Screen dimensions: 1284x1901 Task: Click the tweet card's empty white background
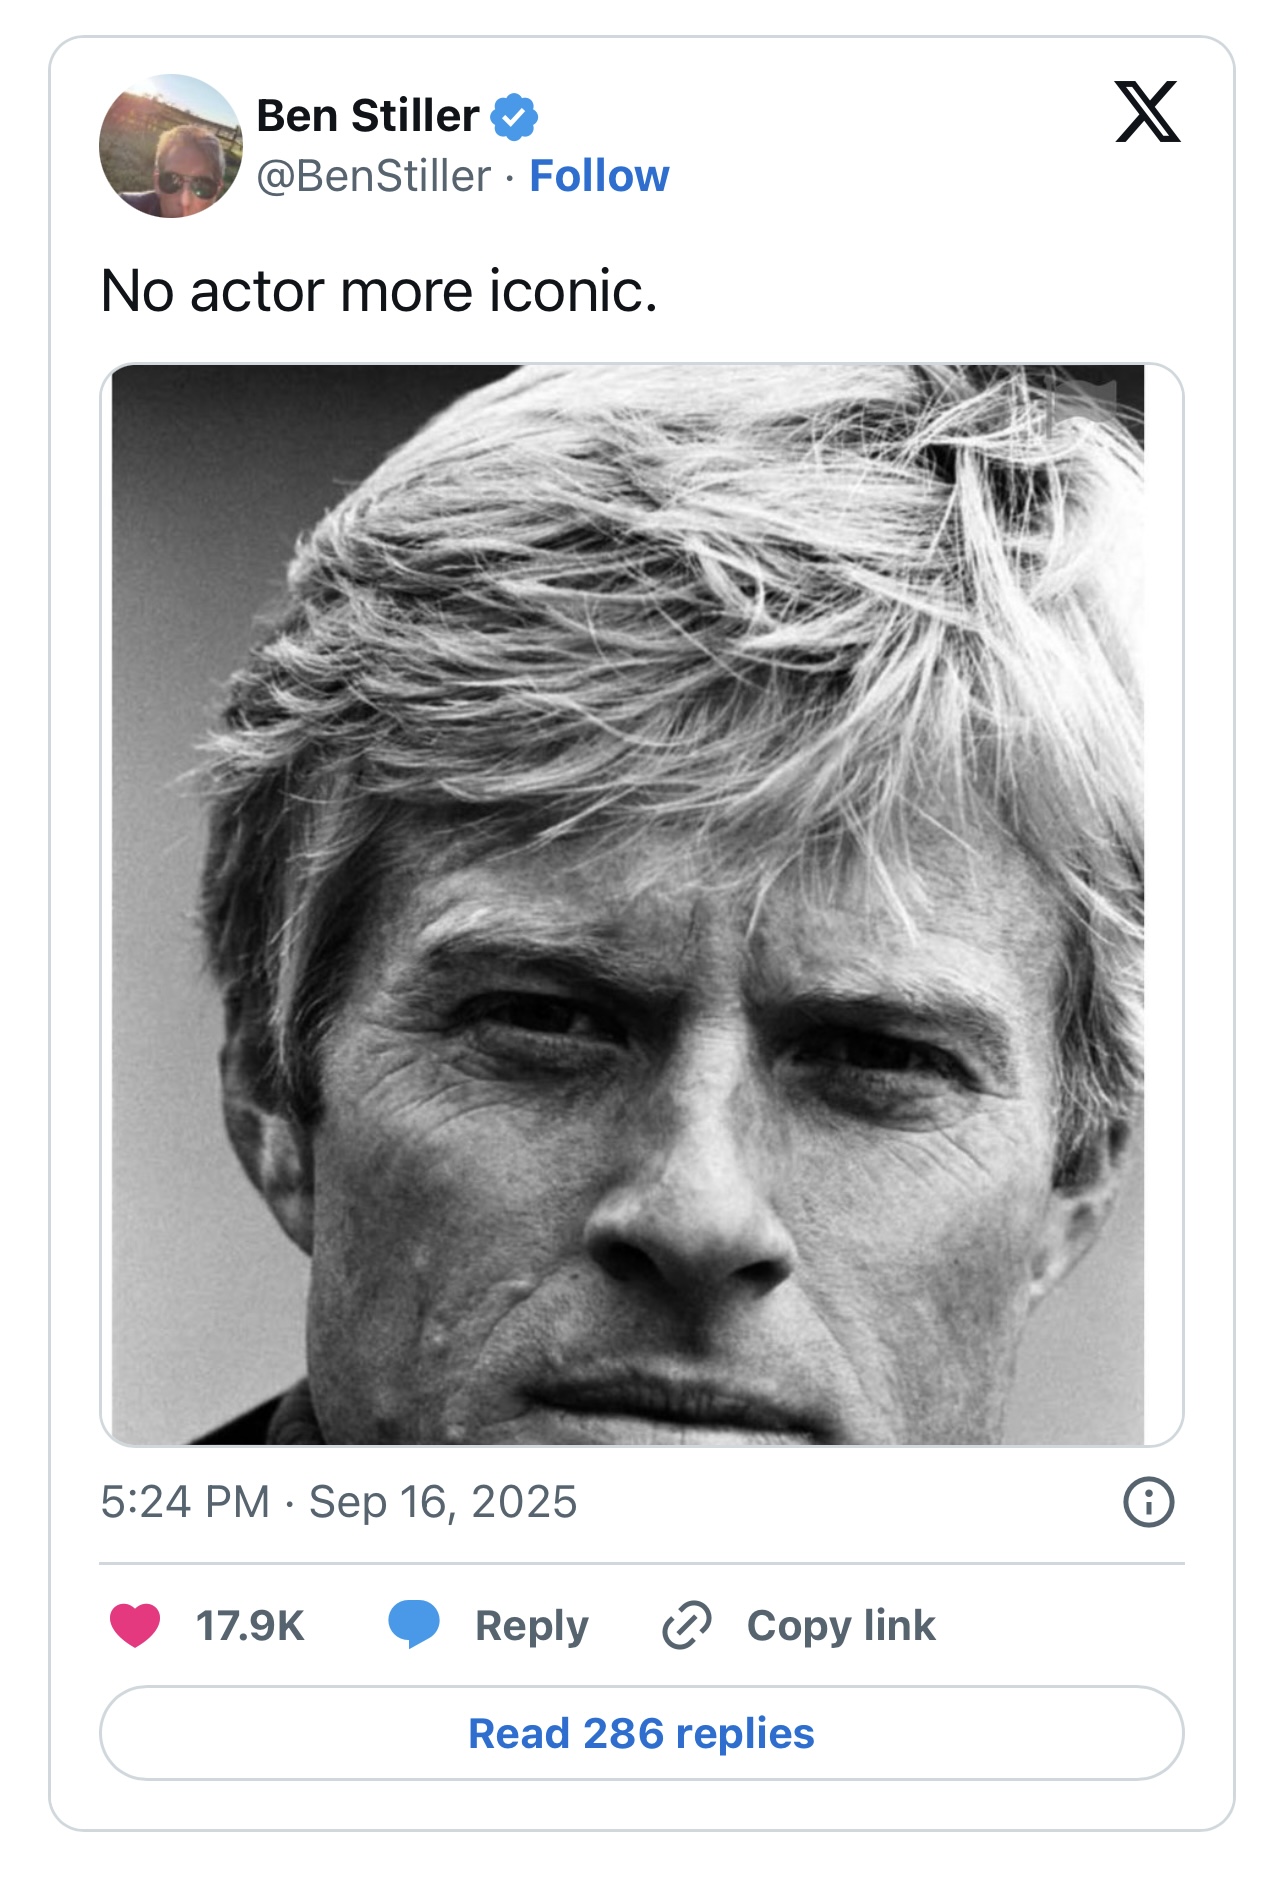[x=900, y=200]
